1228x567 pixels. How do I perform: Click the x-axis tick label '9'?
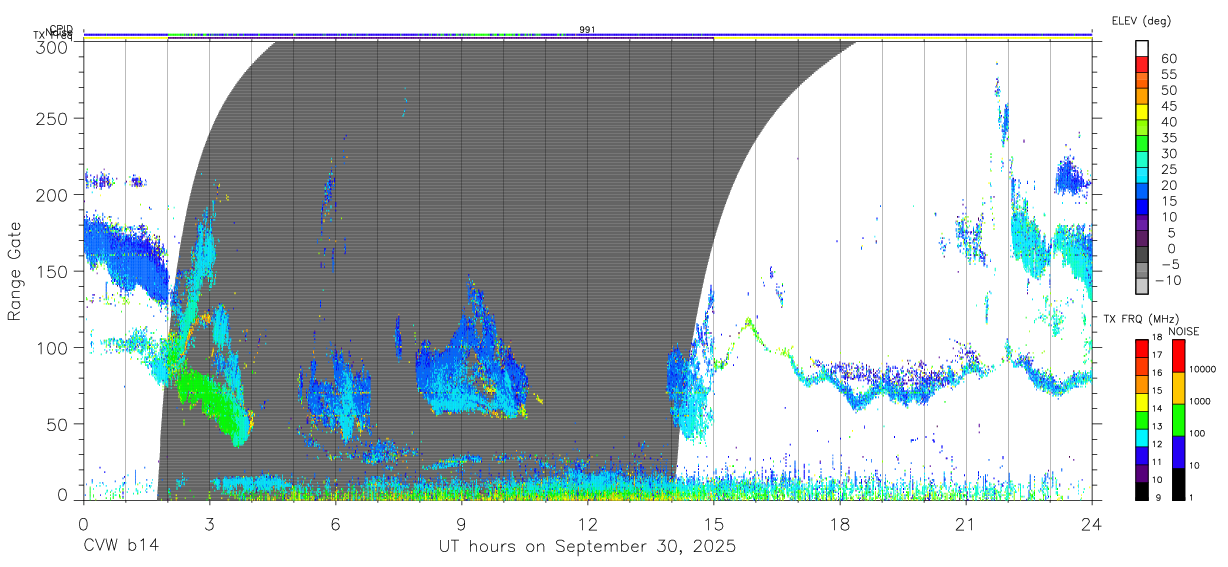point(461,522)
